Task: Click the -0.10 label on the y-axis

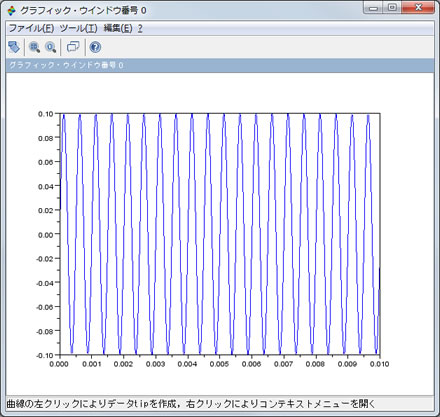Action: [45, 355]
